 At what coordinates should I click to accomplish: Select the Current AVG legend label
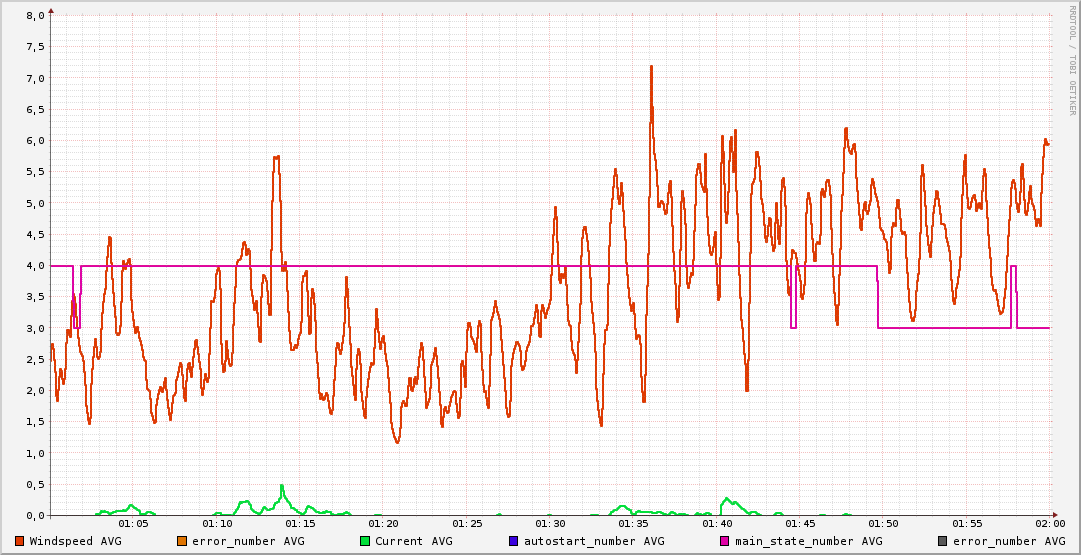(413, 541)
